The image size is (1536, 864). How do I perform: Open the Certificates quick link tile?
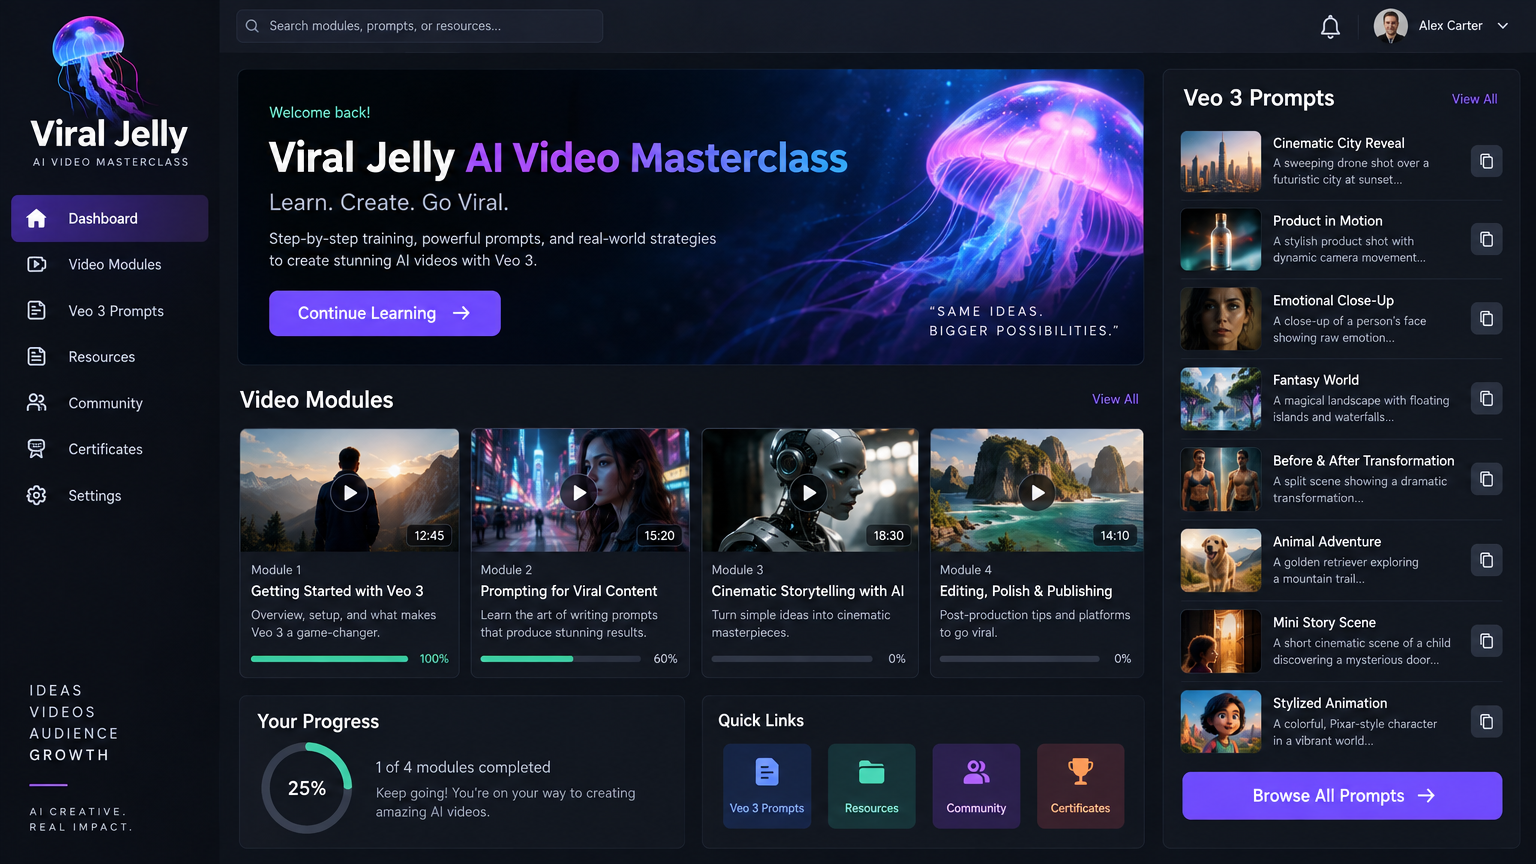1080,786
